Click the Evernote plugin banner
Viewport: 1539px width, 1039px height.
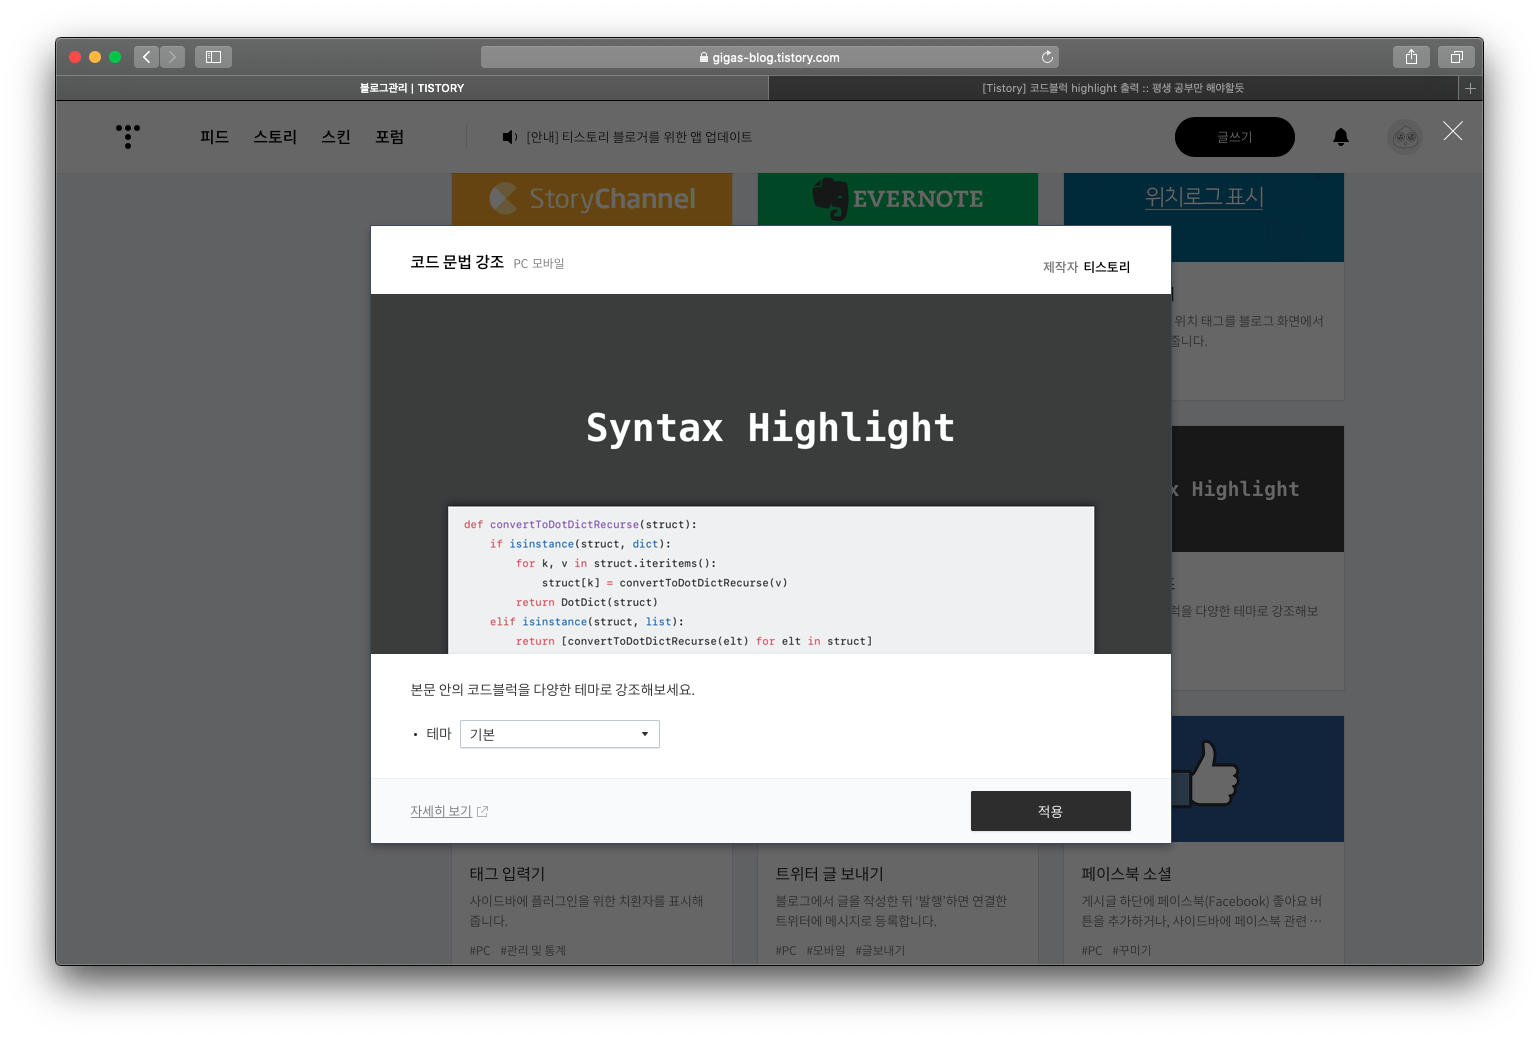pyautogui.click(x=898, y=199)
